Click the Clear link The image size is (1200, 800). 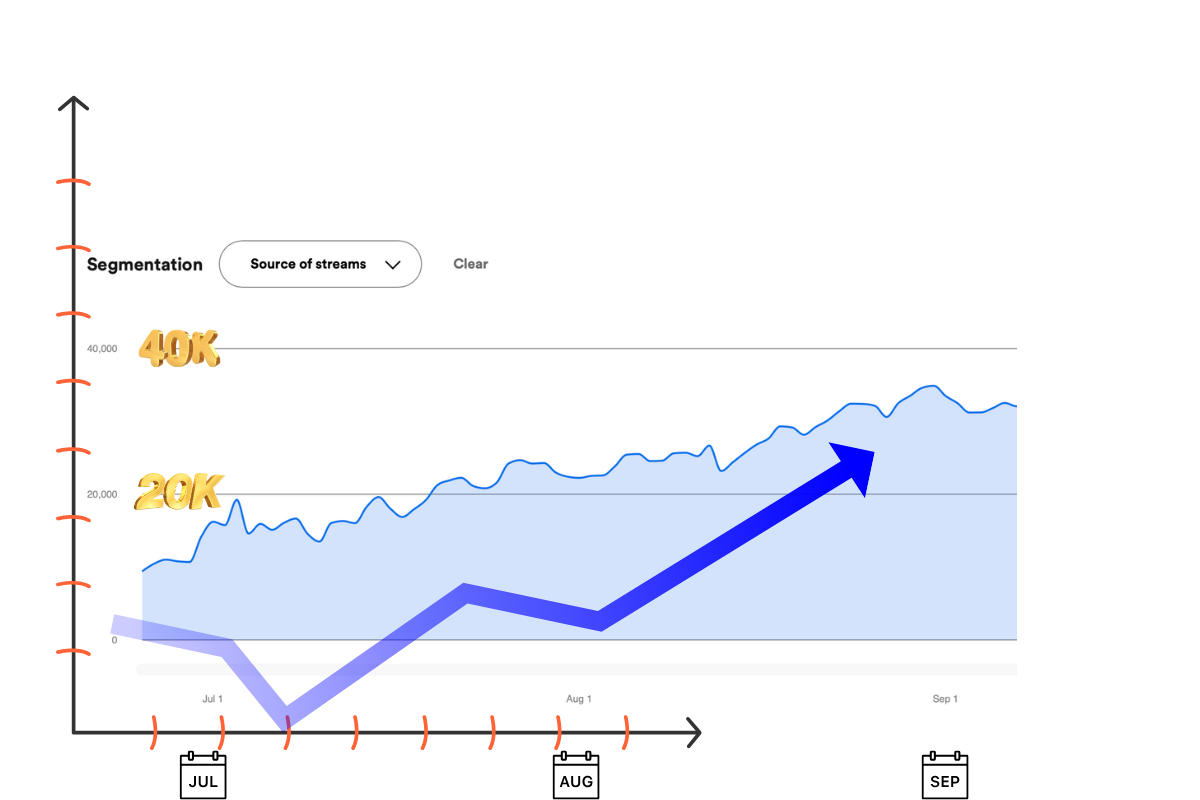coord(470,264)
